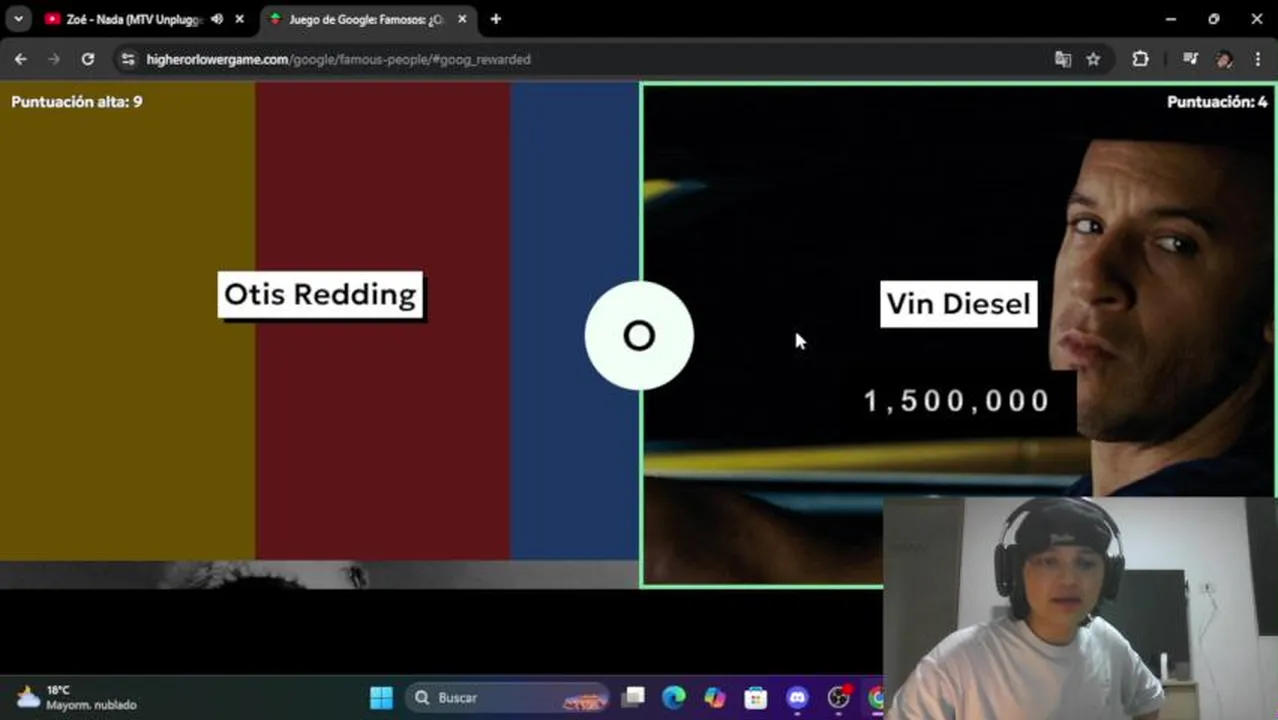This screenshot has width=1278, height=720.
Task: Open the weather widget showing 18°C
Action: pos(76,698)
